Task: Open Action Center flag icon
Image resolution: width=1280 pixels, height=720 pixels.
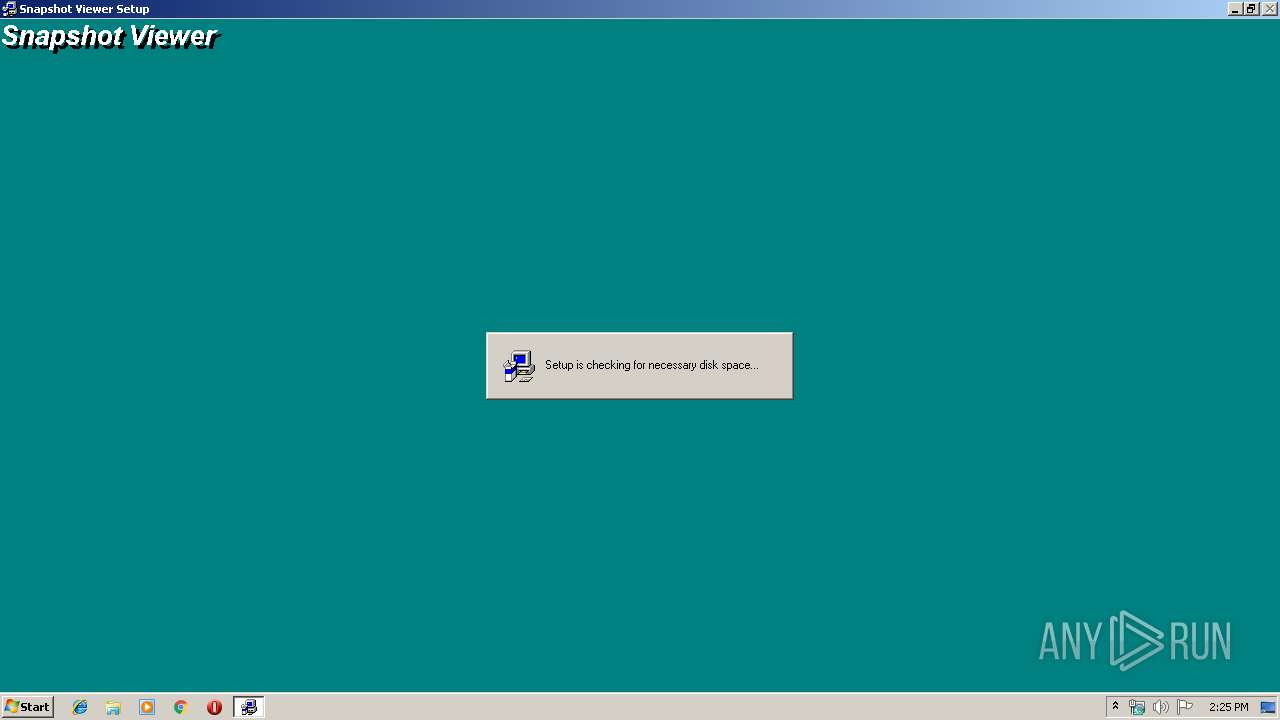Action: [1185, 707]
